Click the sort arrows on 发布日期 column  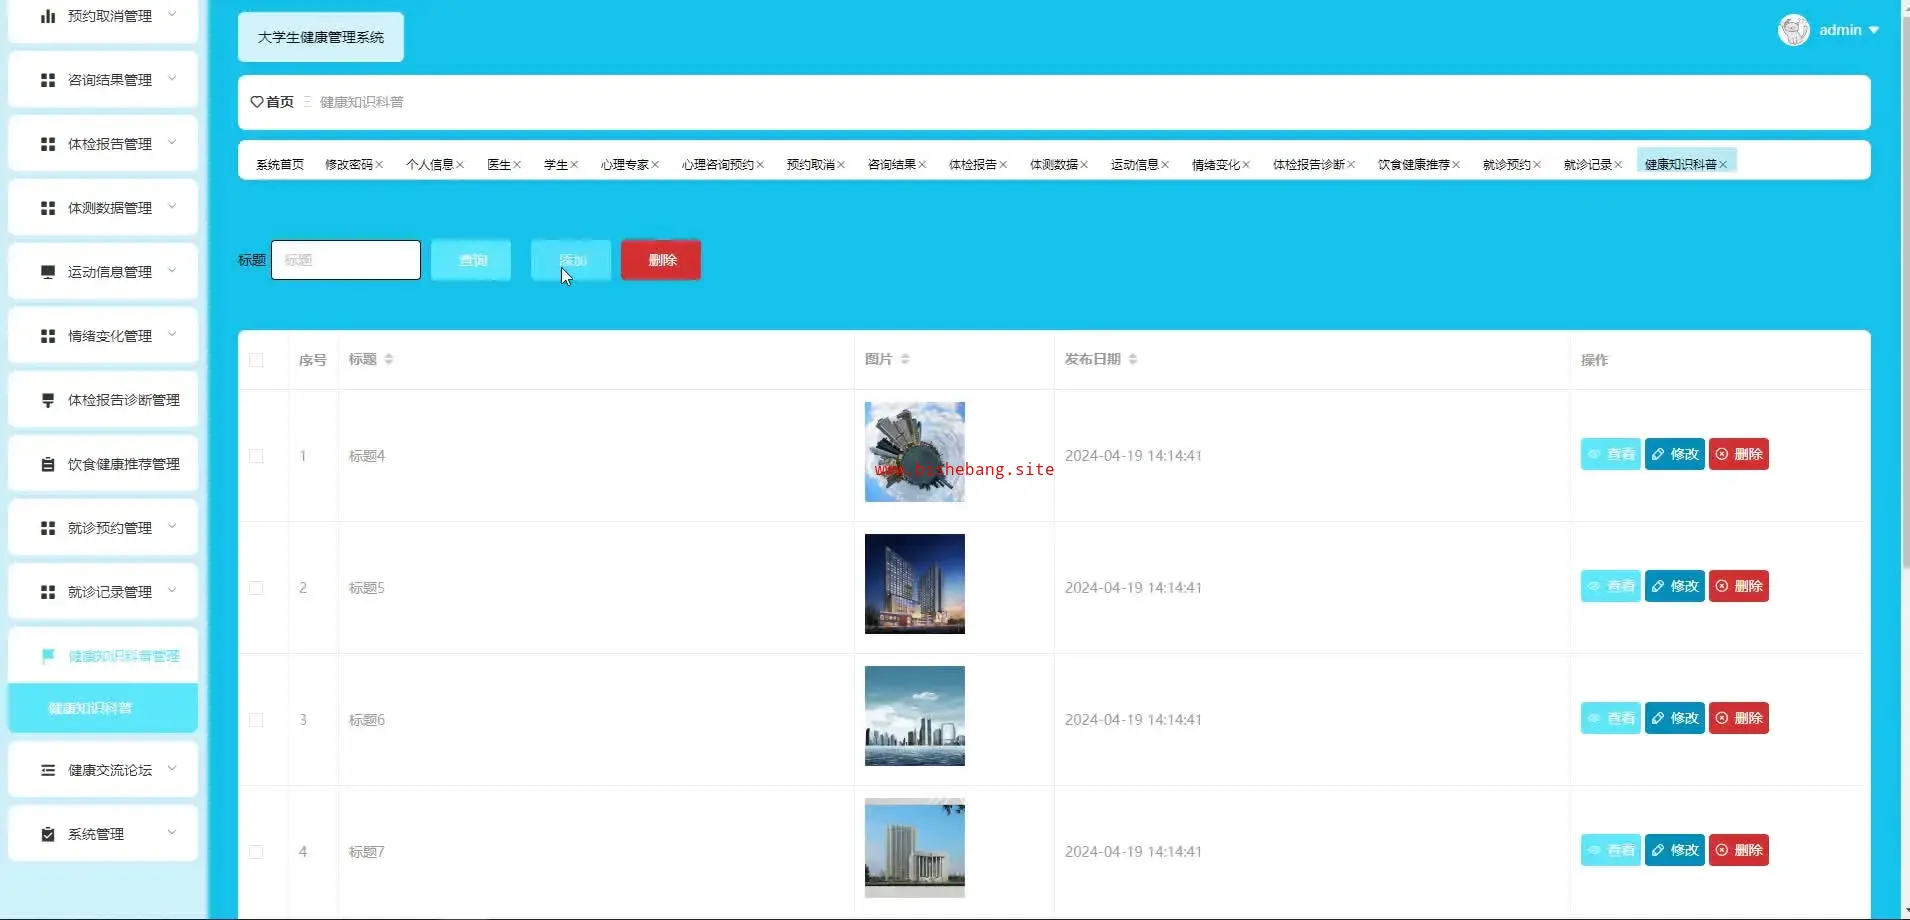[x=1133, y=359]
